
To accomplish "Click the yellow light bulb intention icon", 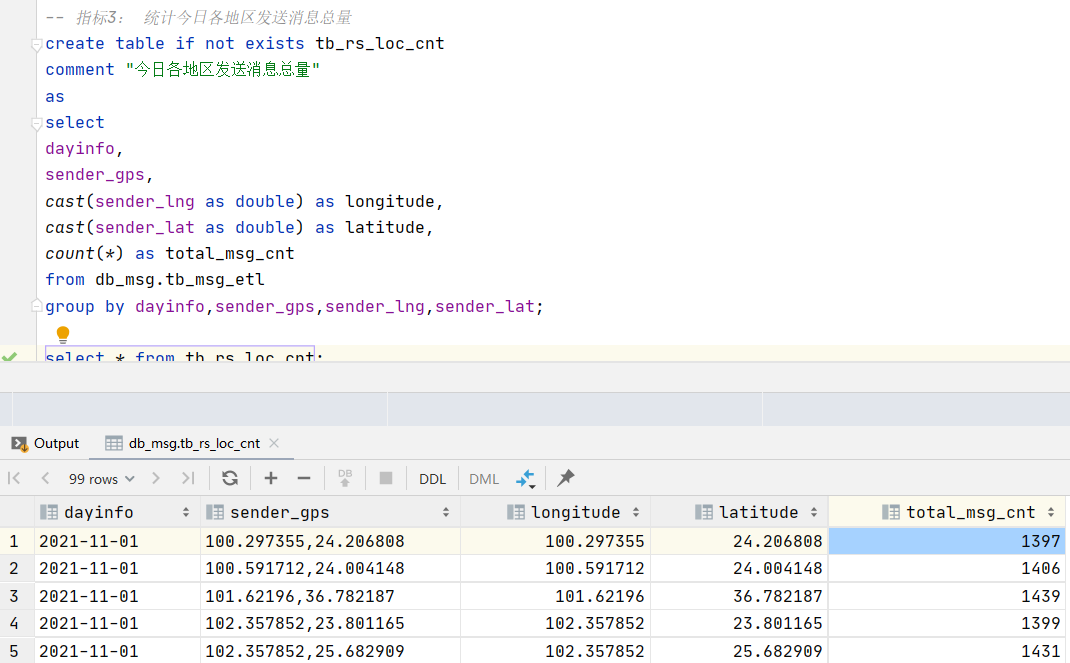I will coord(63,334).
